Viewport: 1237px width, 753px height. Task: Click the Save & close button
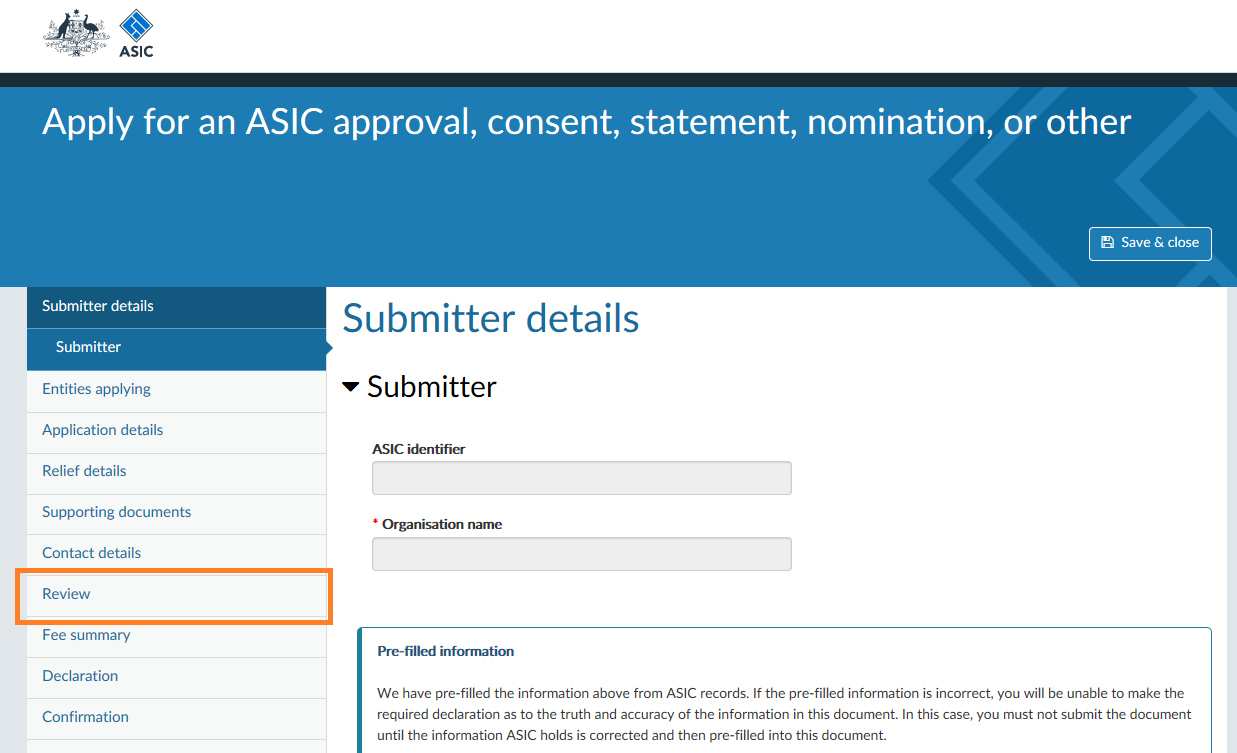[1150, 243]
